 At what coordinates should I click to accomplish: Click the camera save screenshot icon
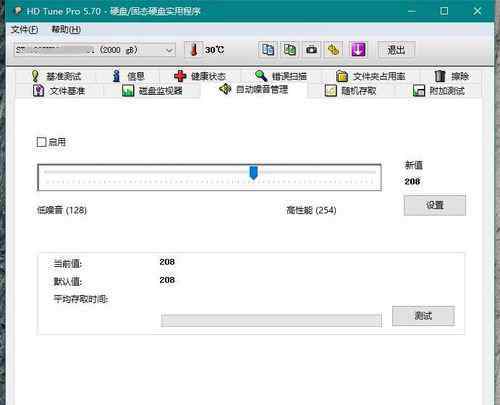[x=312, y=50]
